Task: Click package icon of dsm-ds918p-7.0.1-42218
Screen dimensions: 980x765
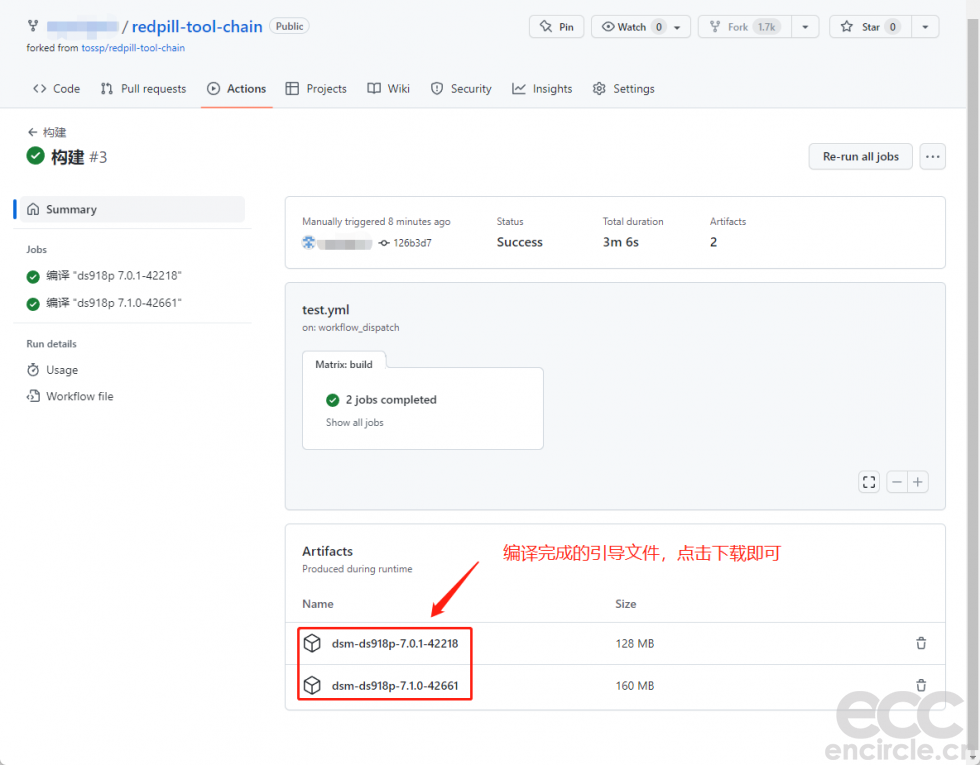Action: tap(312, 643)
